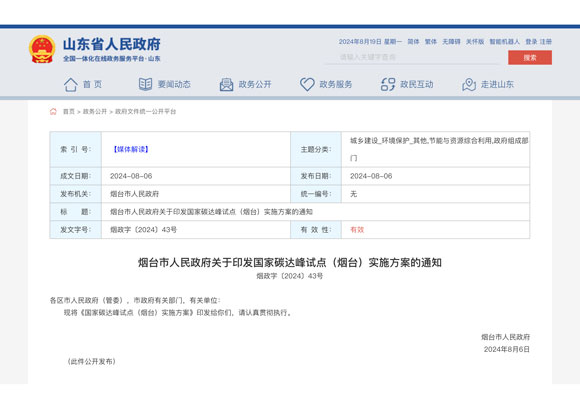Click the 登录 link

pos(532,41)
